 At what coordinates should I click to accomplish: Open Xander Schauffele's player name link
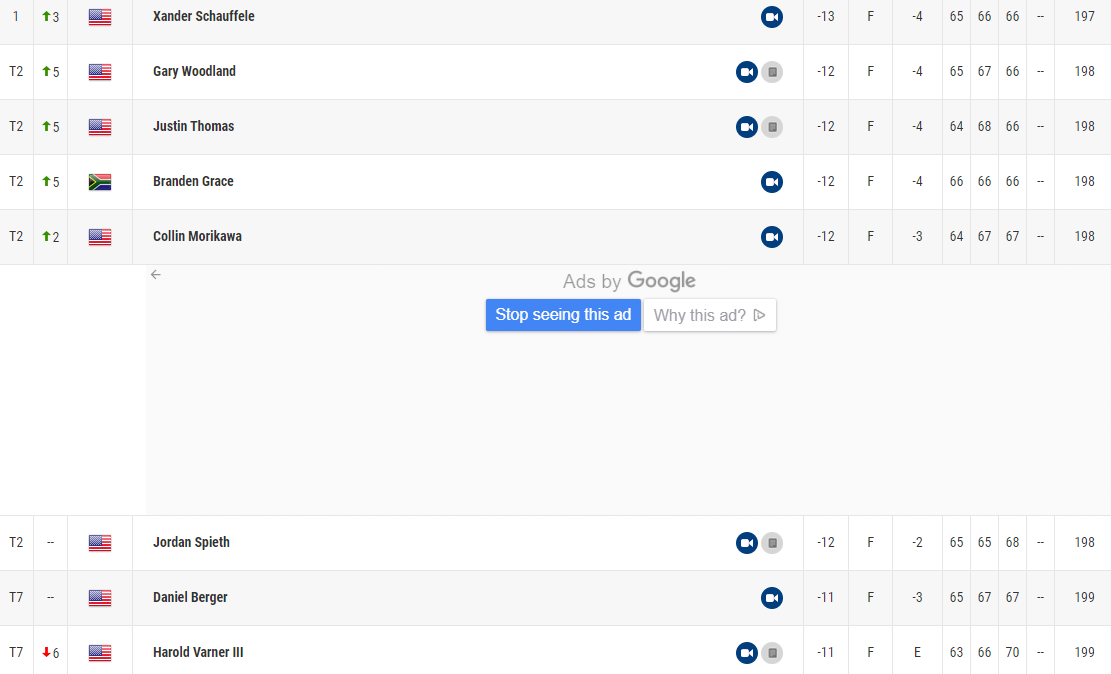(203, 17)
